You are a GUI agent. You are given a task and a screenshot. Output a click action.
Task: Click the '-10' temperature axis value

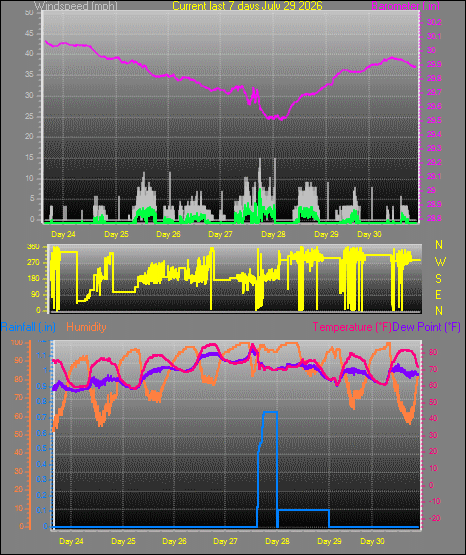[434, 501]
